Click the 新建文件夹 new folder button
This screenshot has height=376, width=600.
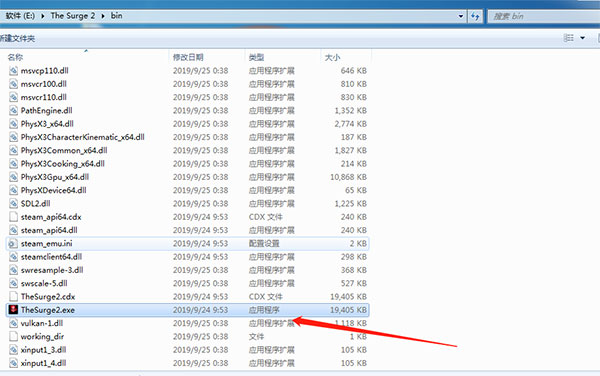pos(17,38)
